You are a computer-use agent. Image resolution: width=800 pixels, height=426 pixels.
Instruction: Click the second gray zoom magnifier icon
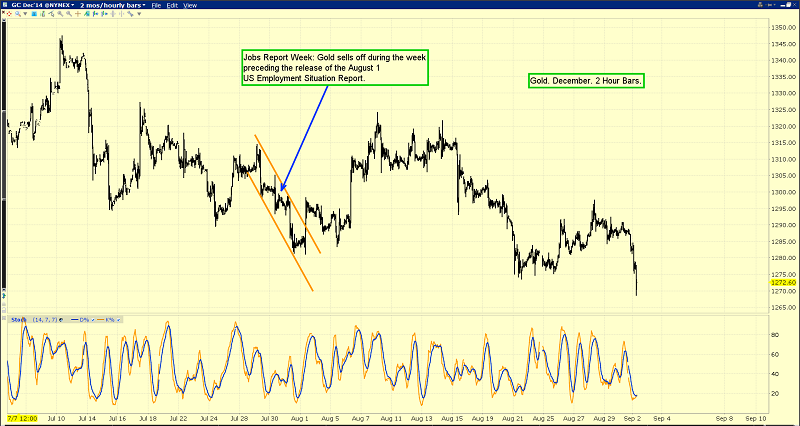tap(69, 14)
